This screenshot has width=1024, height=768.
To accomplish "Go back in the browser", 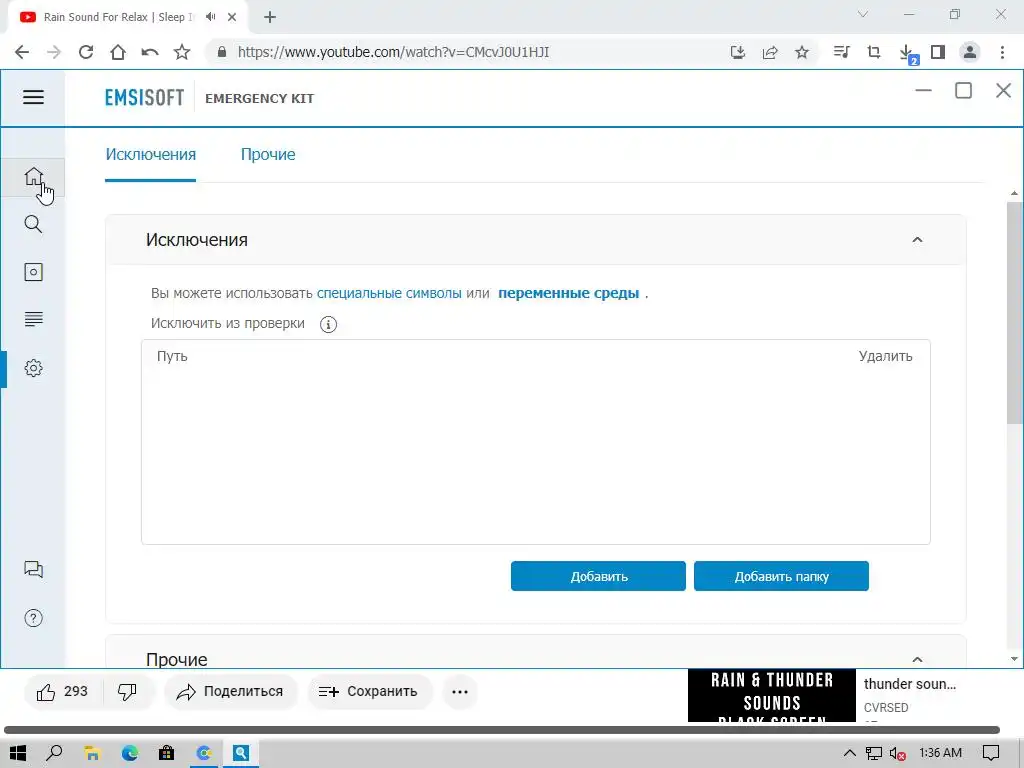I will coord(22,52).
